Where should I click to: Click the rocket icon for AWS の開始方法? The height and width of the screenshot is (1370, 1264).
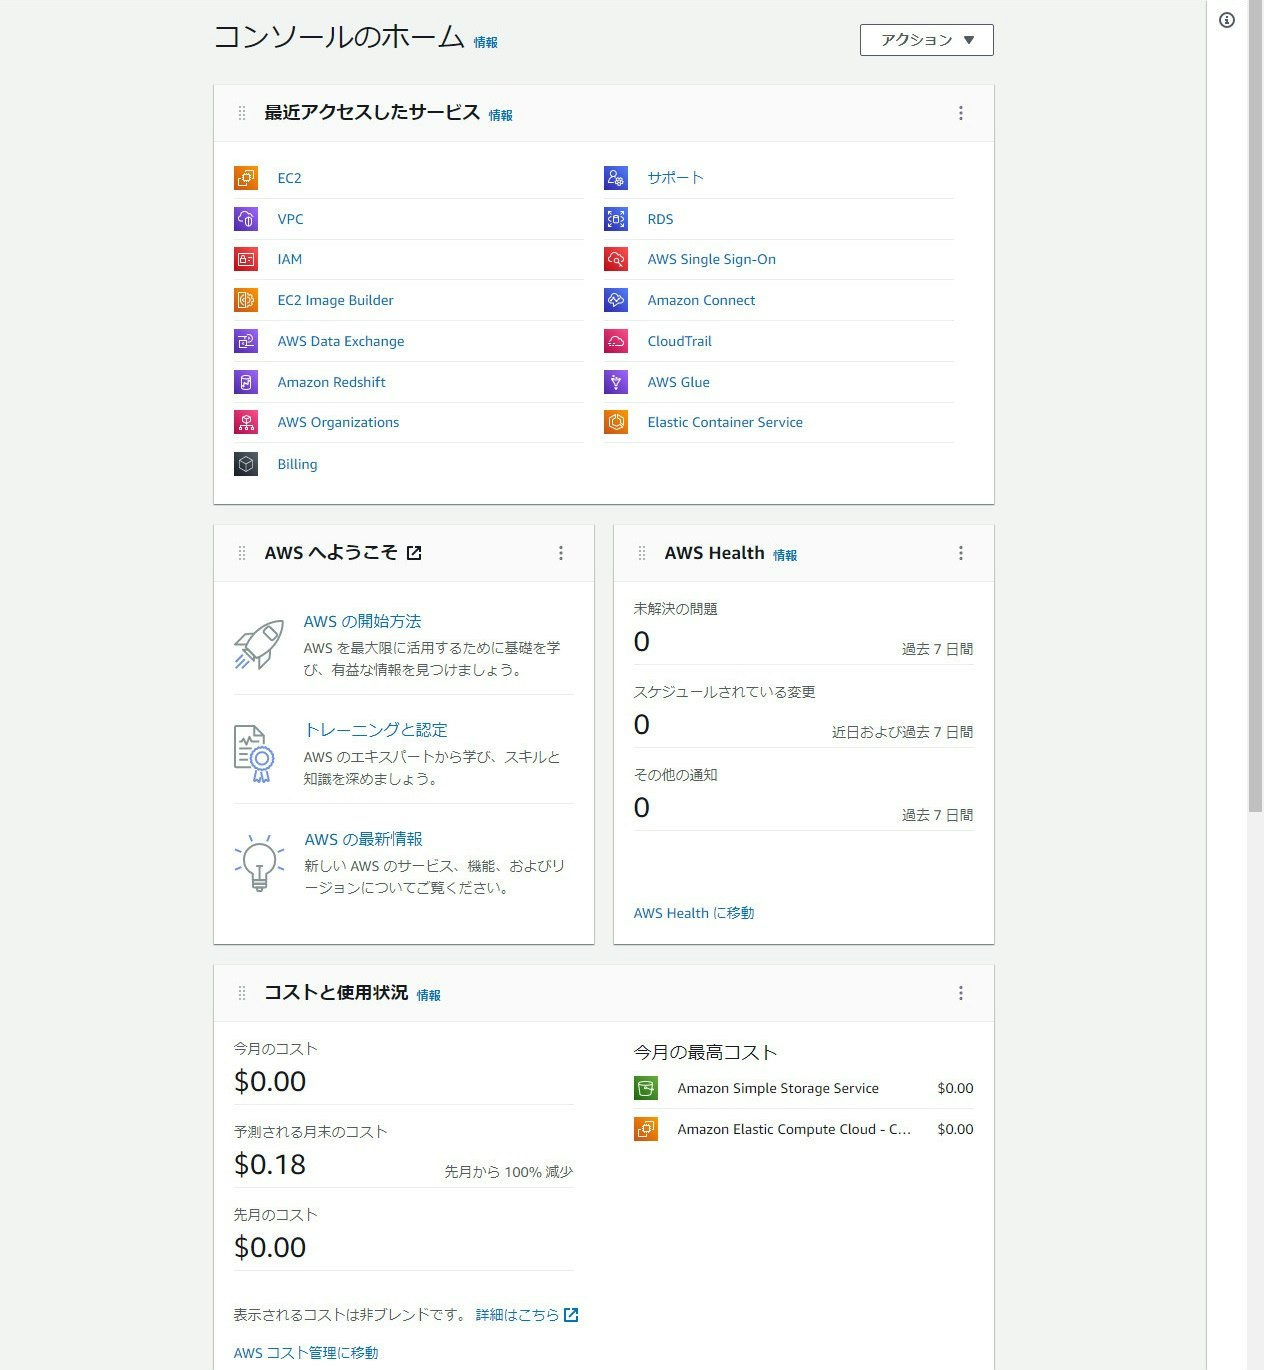tap(259, 645)
